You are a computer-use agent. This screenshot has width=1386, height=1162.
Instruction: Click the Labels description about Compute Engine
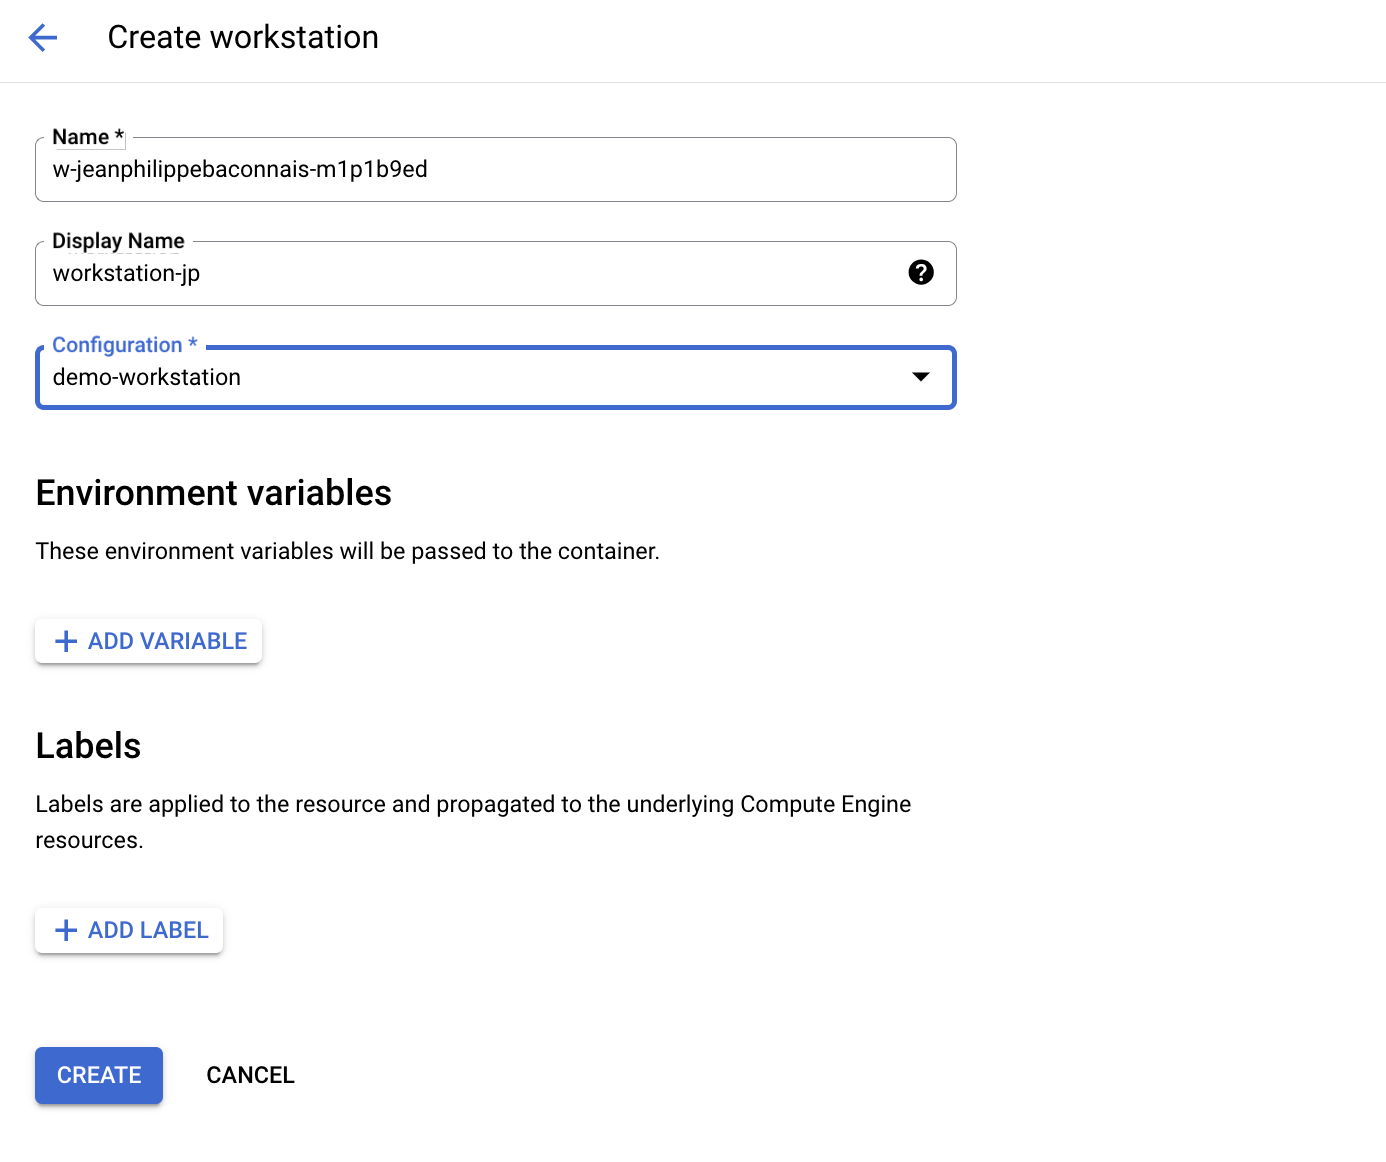(473, 805)
